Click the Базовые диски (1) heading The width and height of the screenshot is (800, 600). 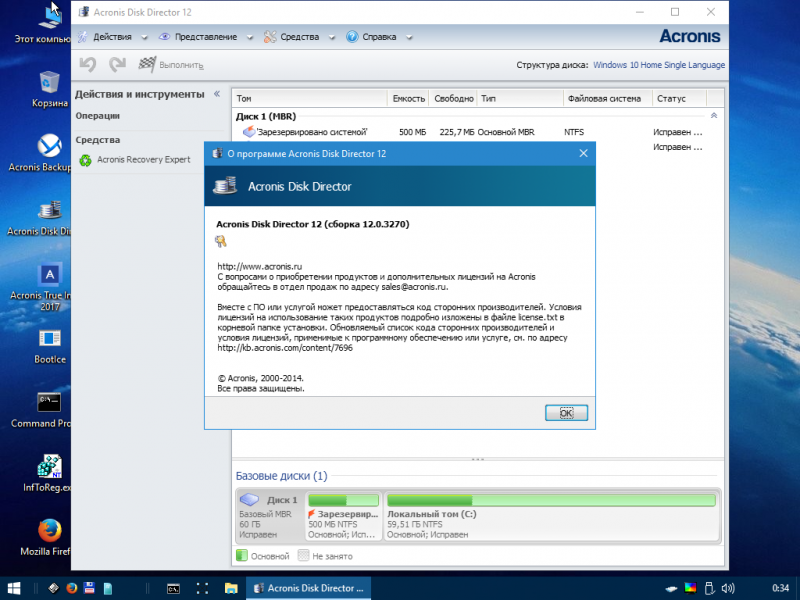[x=281, y=476]
